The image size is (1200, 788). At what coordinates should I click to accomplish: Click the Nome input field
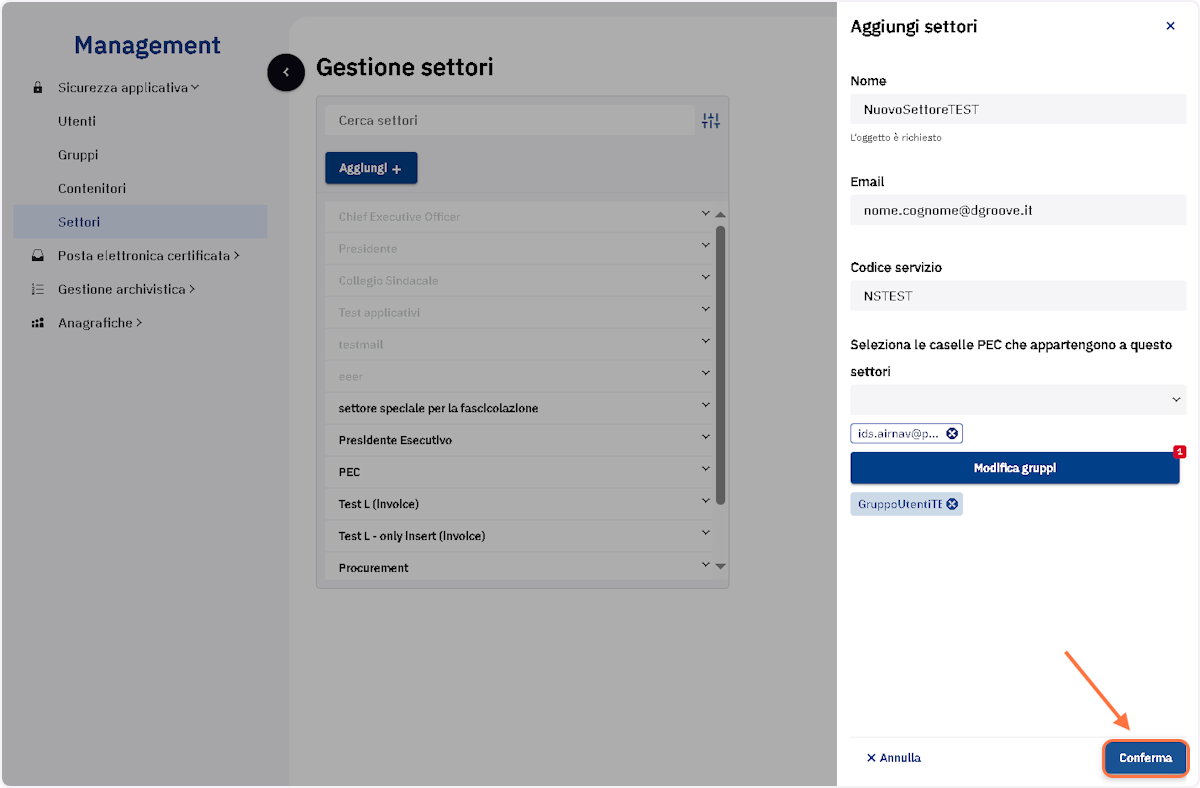(1018, 109)
